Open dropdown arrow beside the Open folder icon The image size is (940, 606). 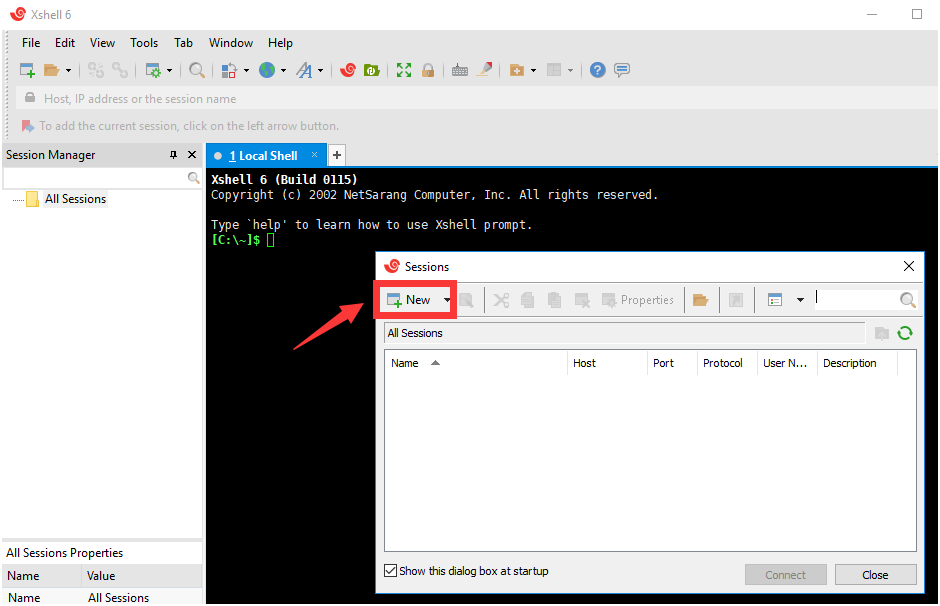(x=68, y=71)
